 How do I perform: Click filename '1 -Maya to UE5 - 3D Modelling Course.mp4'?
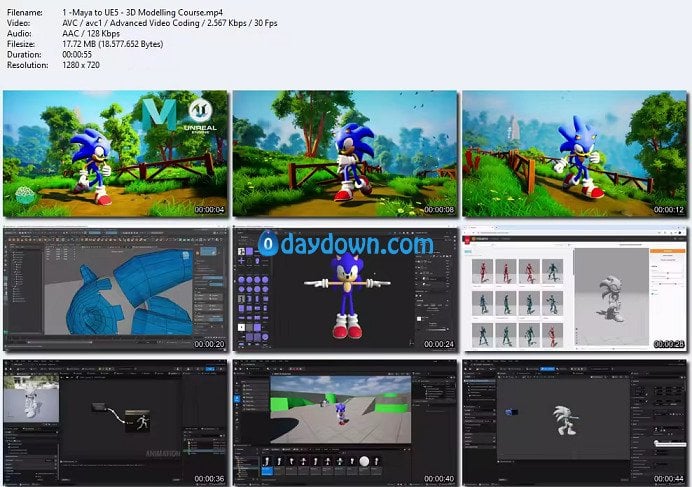point(143,12)
